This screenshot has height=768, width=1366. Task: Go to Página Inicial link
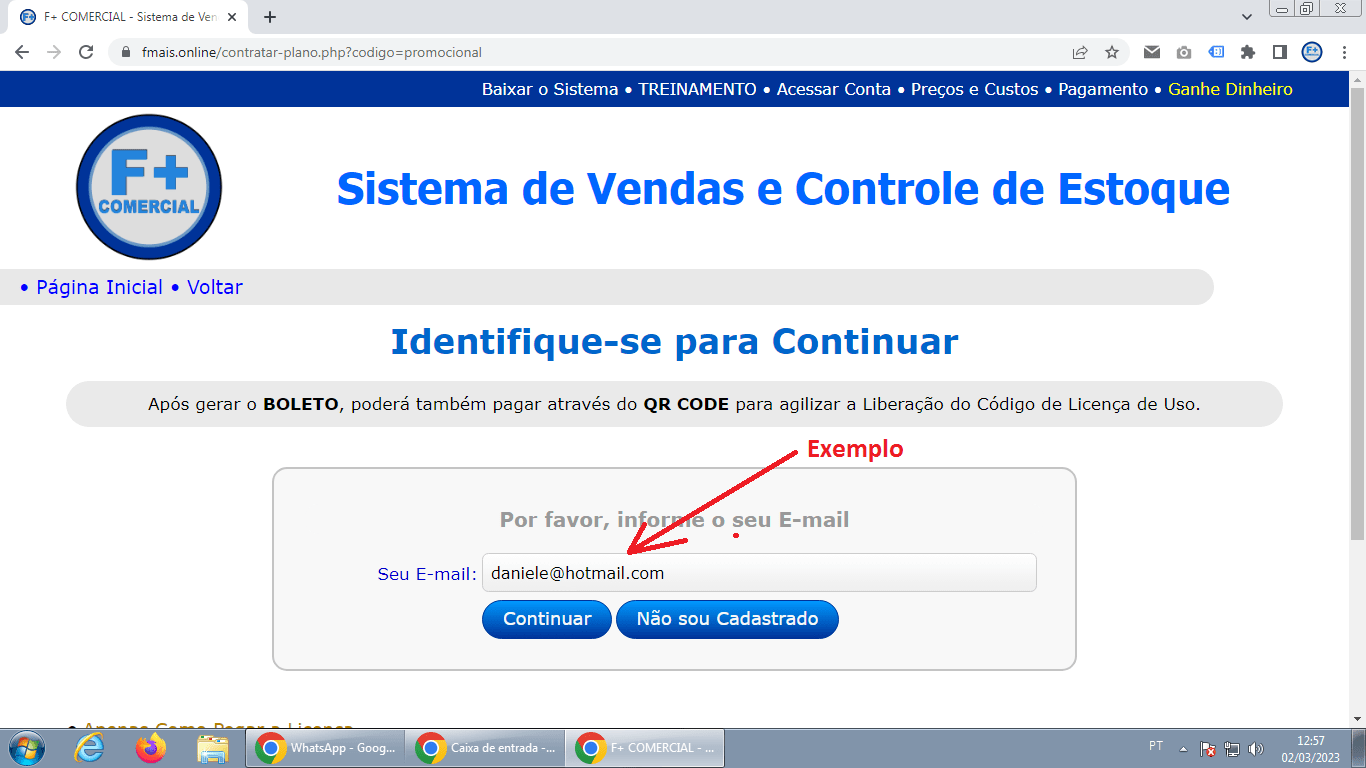pos(99,287)
